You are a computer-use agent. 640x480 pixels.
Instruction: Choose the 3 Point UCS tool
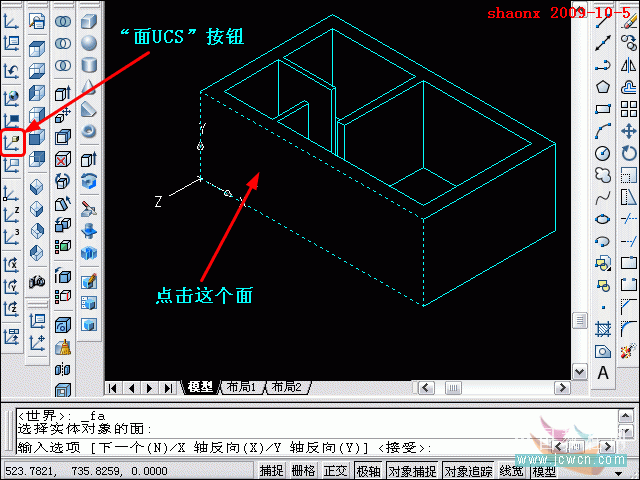coord(12,237)
